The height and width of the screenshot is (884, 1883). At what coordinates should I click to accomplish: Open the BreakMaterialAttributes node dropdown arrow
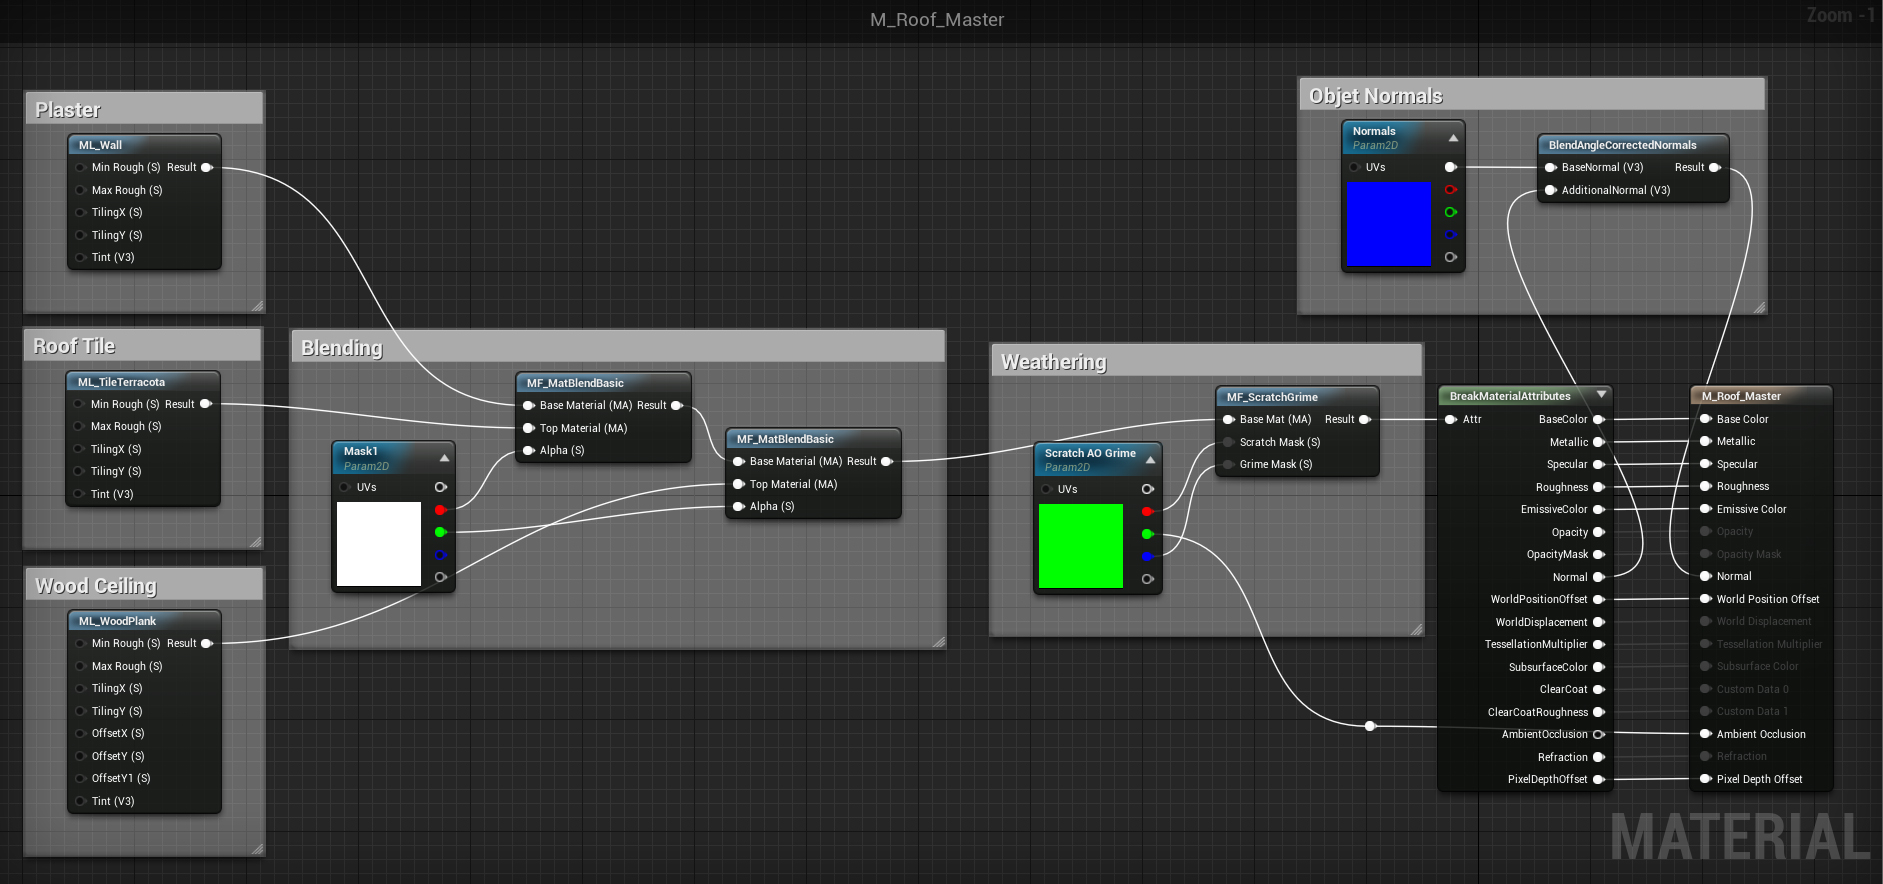[1601, 395]
